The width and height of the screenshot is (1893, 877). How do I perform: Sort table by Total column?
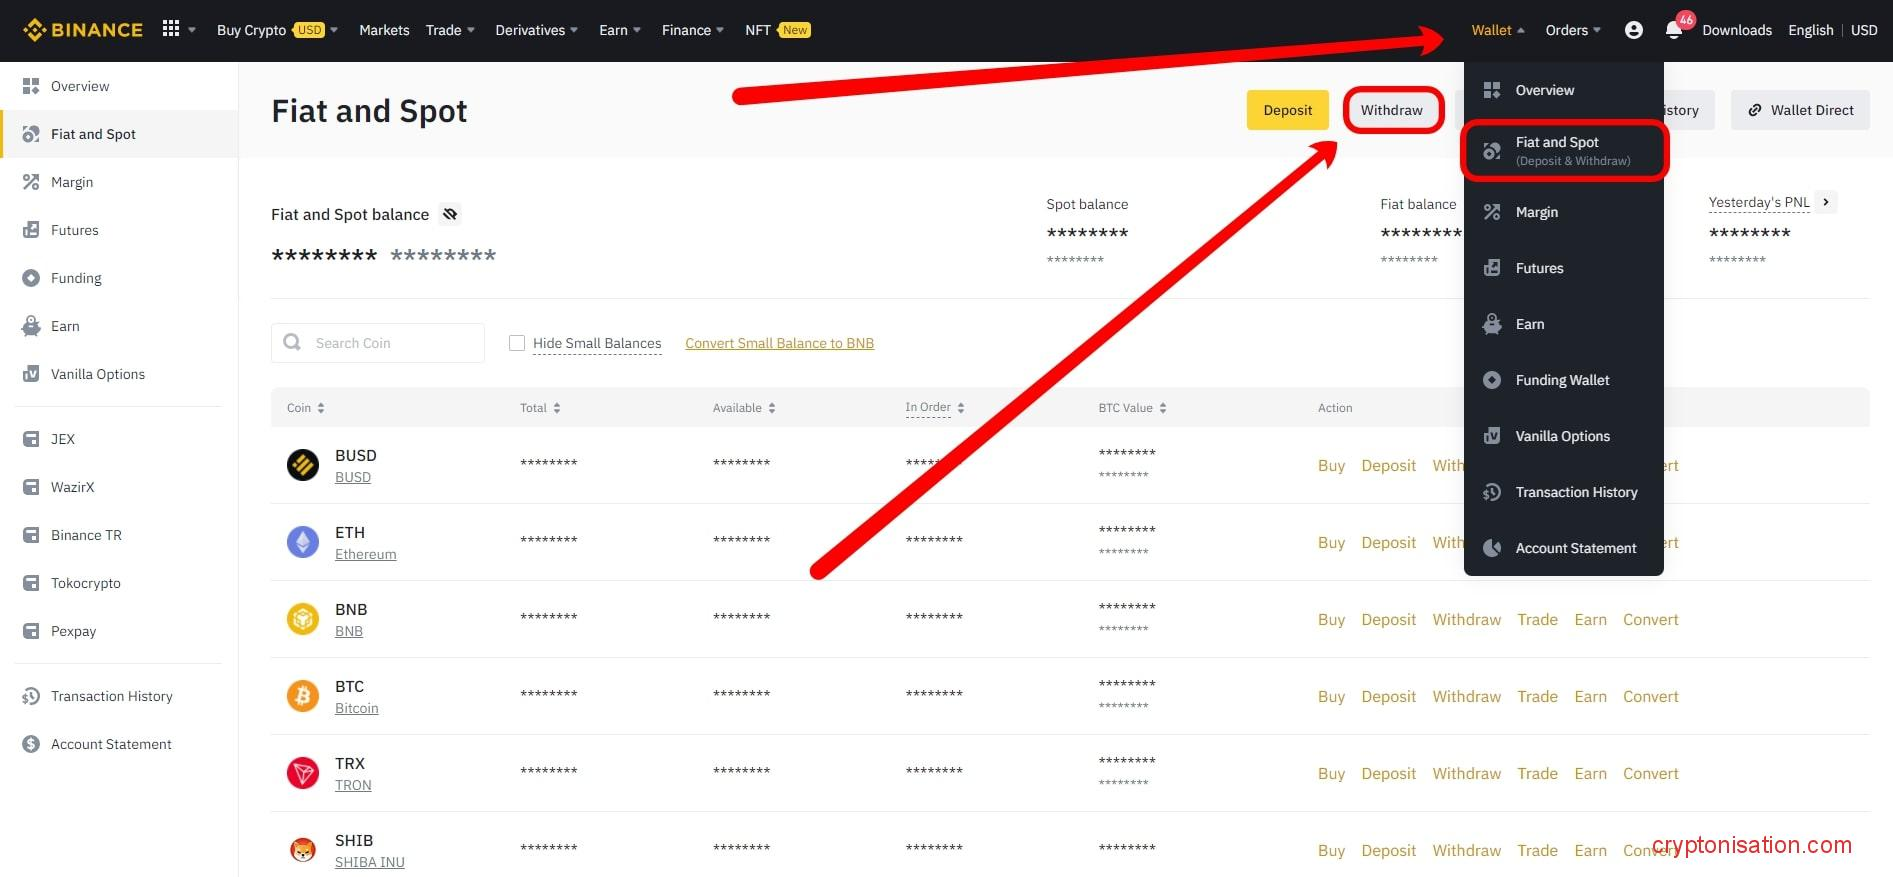[540, 408]
